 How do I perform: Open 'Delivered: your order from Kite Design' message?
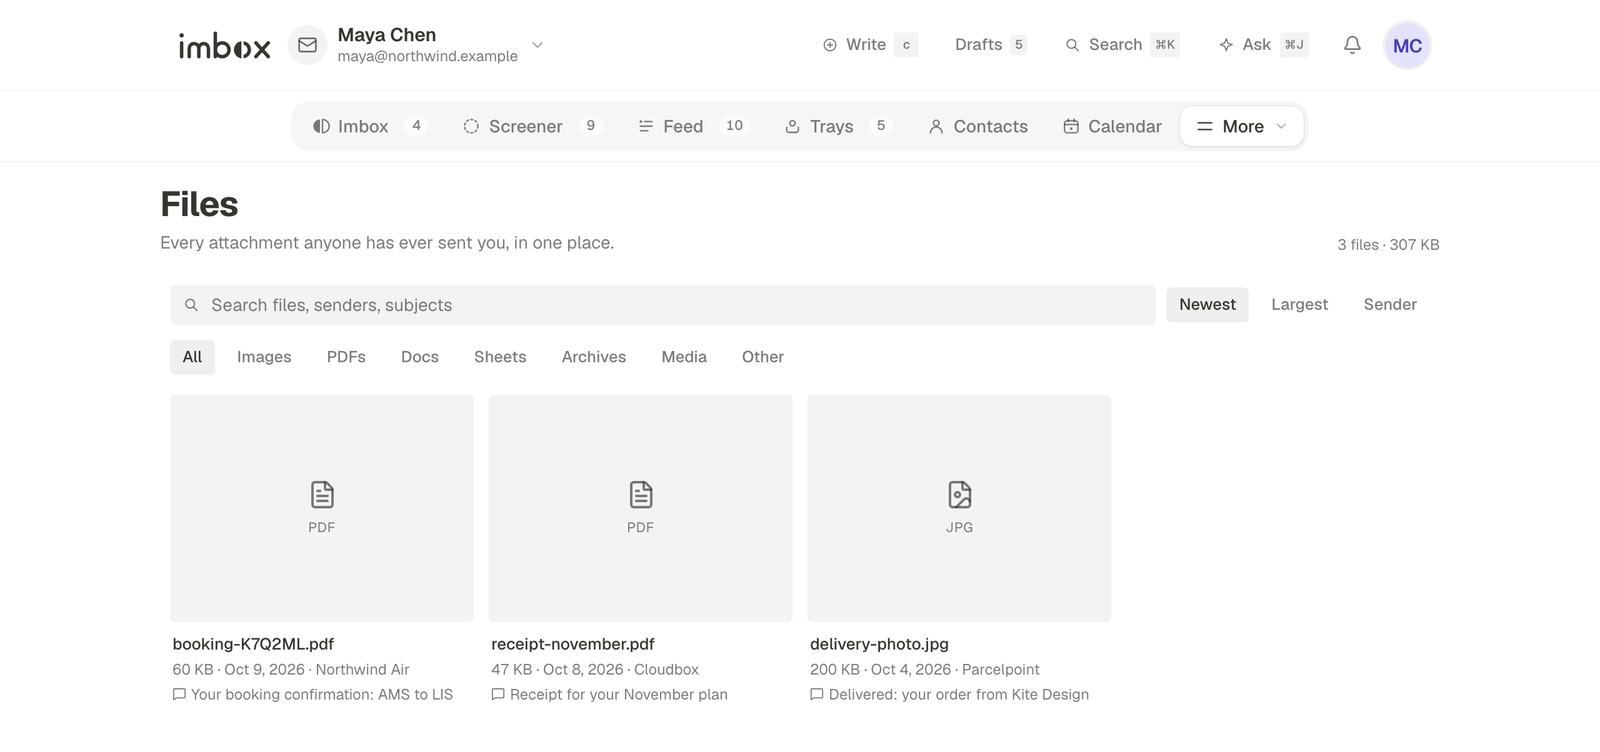tap(950, 694)
